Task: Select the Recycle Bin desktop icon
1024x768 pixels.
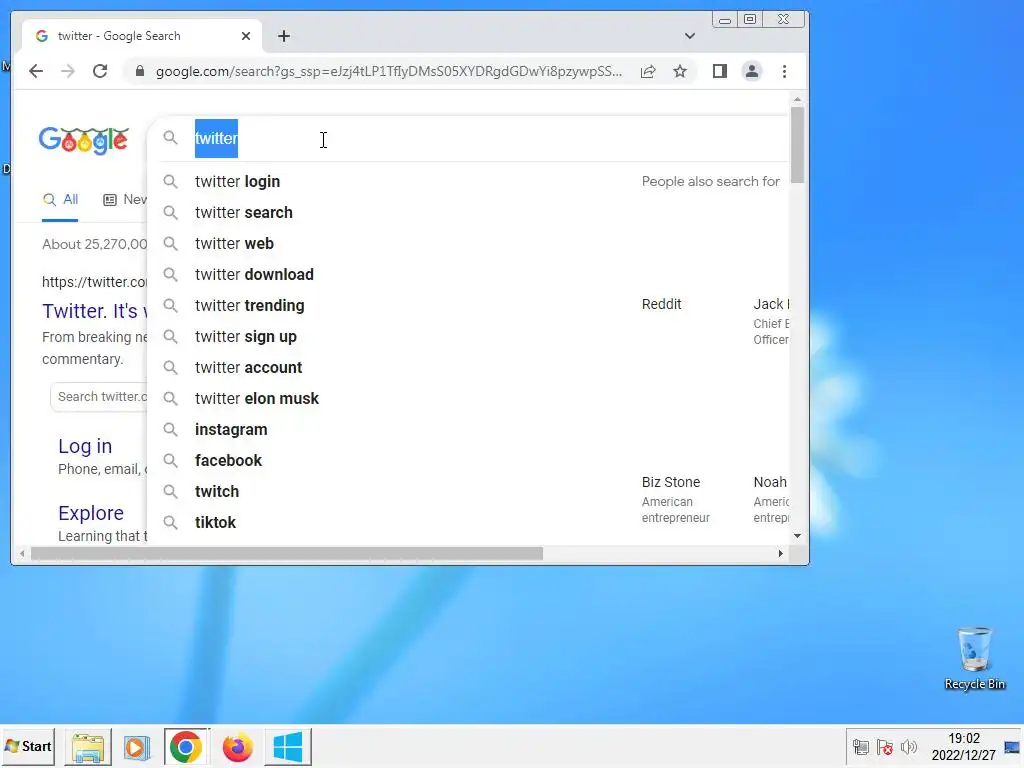Action: pos(974,658)
